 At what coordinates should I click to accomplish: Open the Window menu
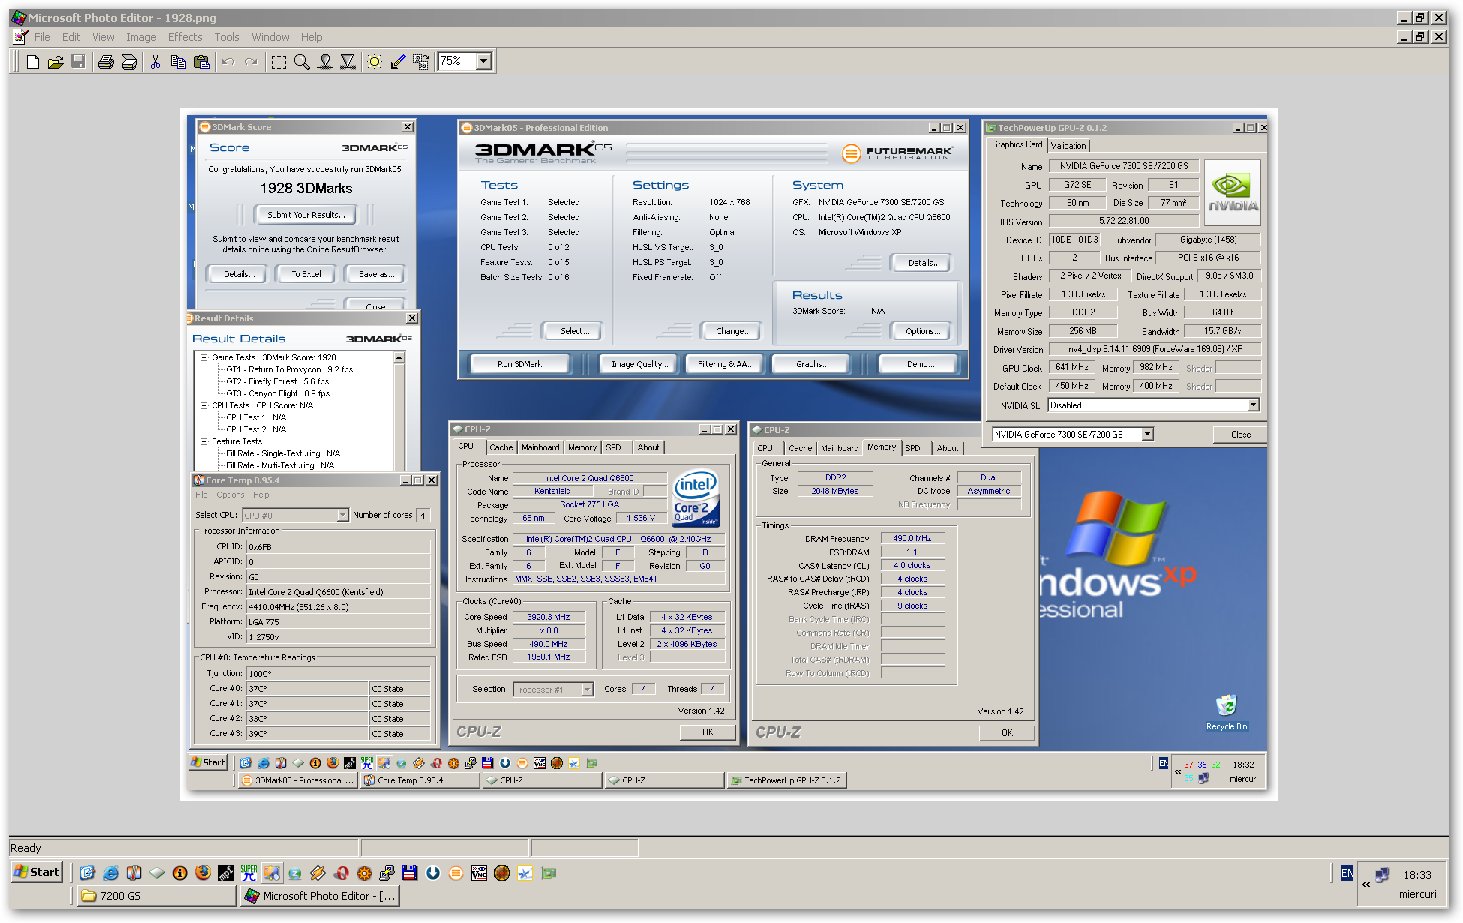270,37
